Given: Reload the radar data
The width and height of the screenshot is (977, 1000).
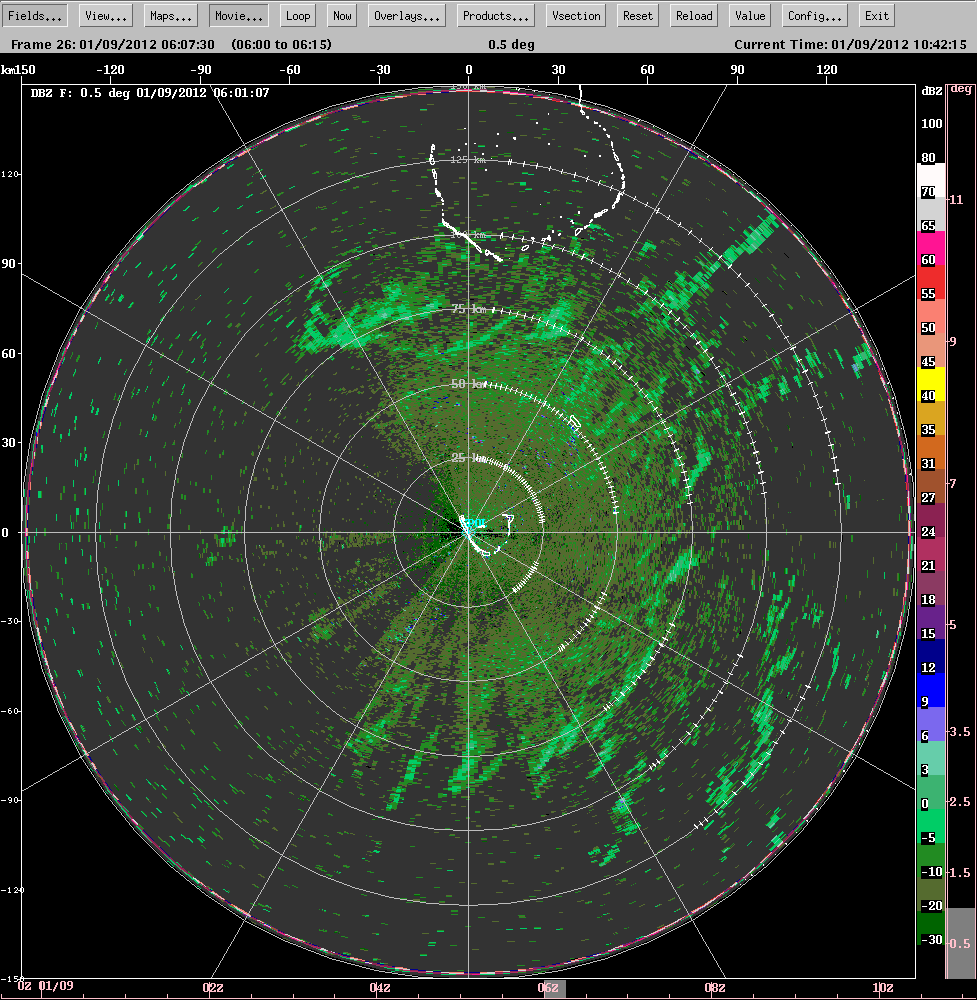Looking at the screenshot, I should pos(693,15).
